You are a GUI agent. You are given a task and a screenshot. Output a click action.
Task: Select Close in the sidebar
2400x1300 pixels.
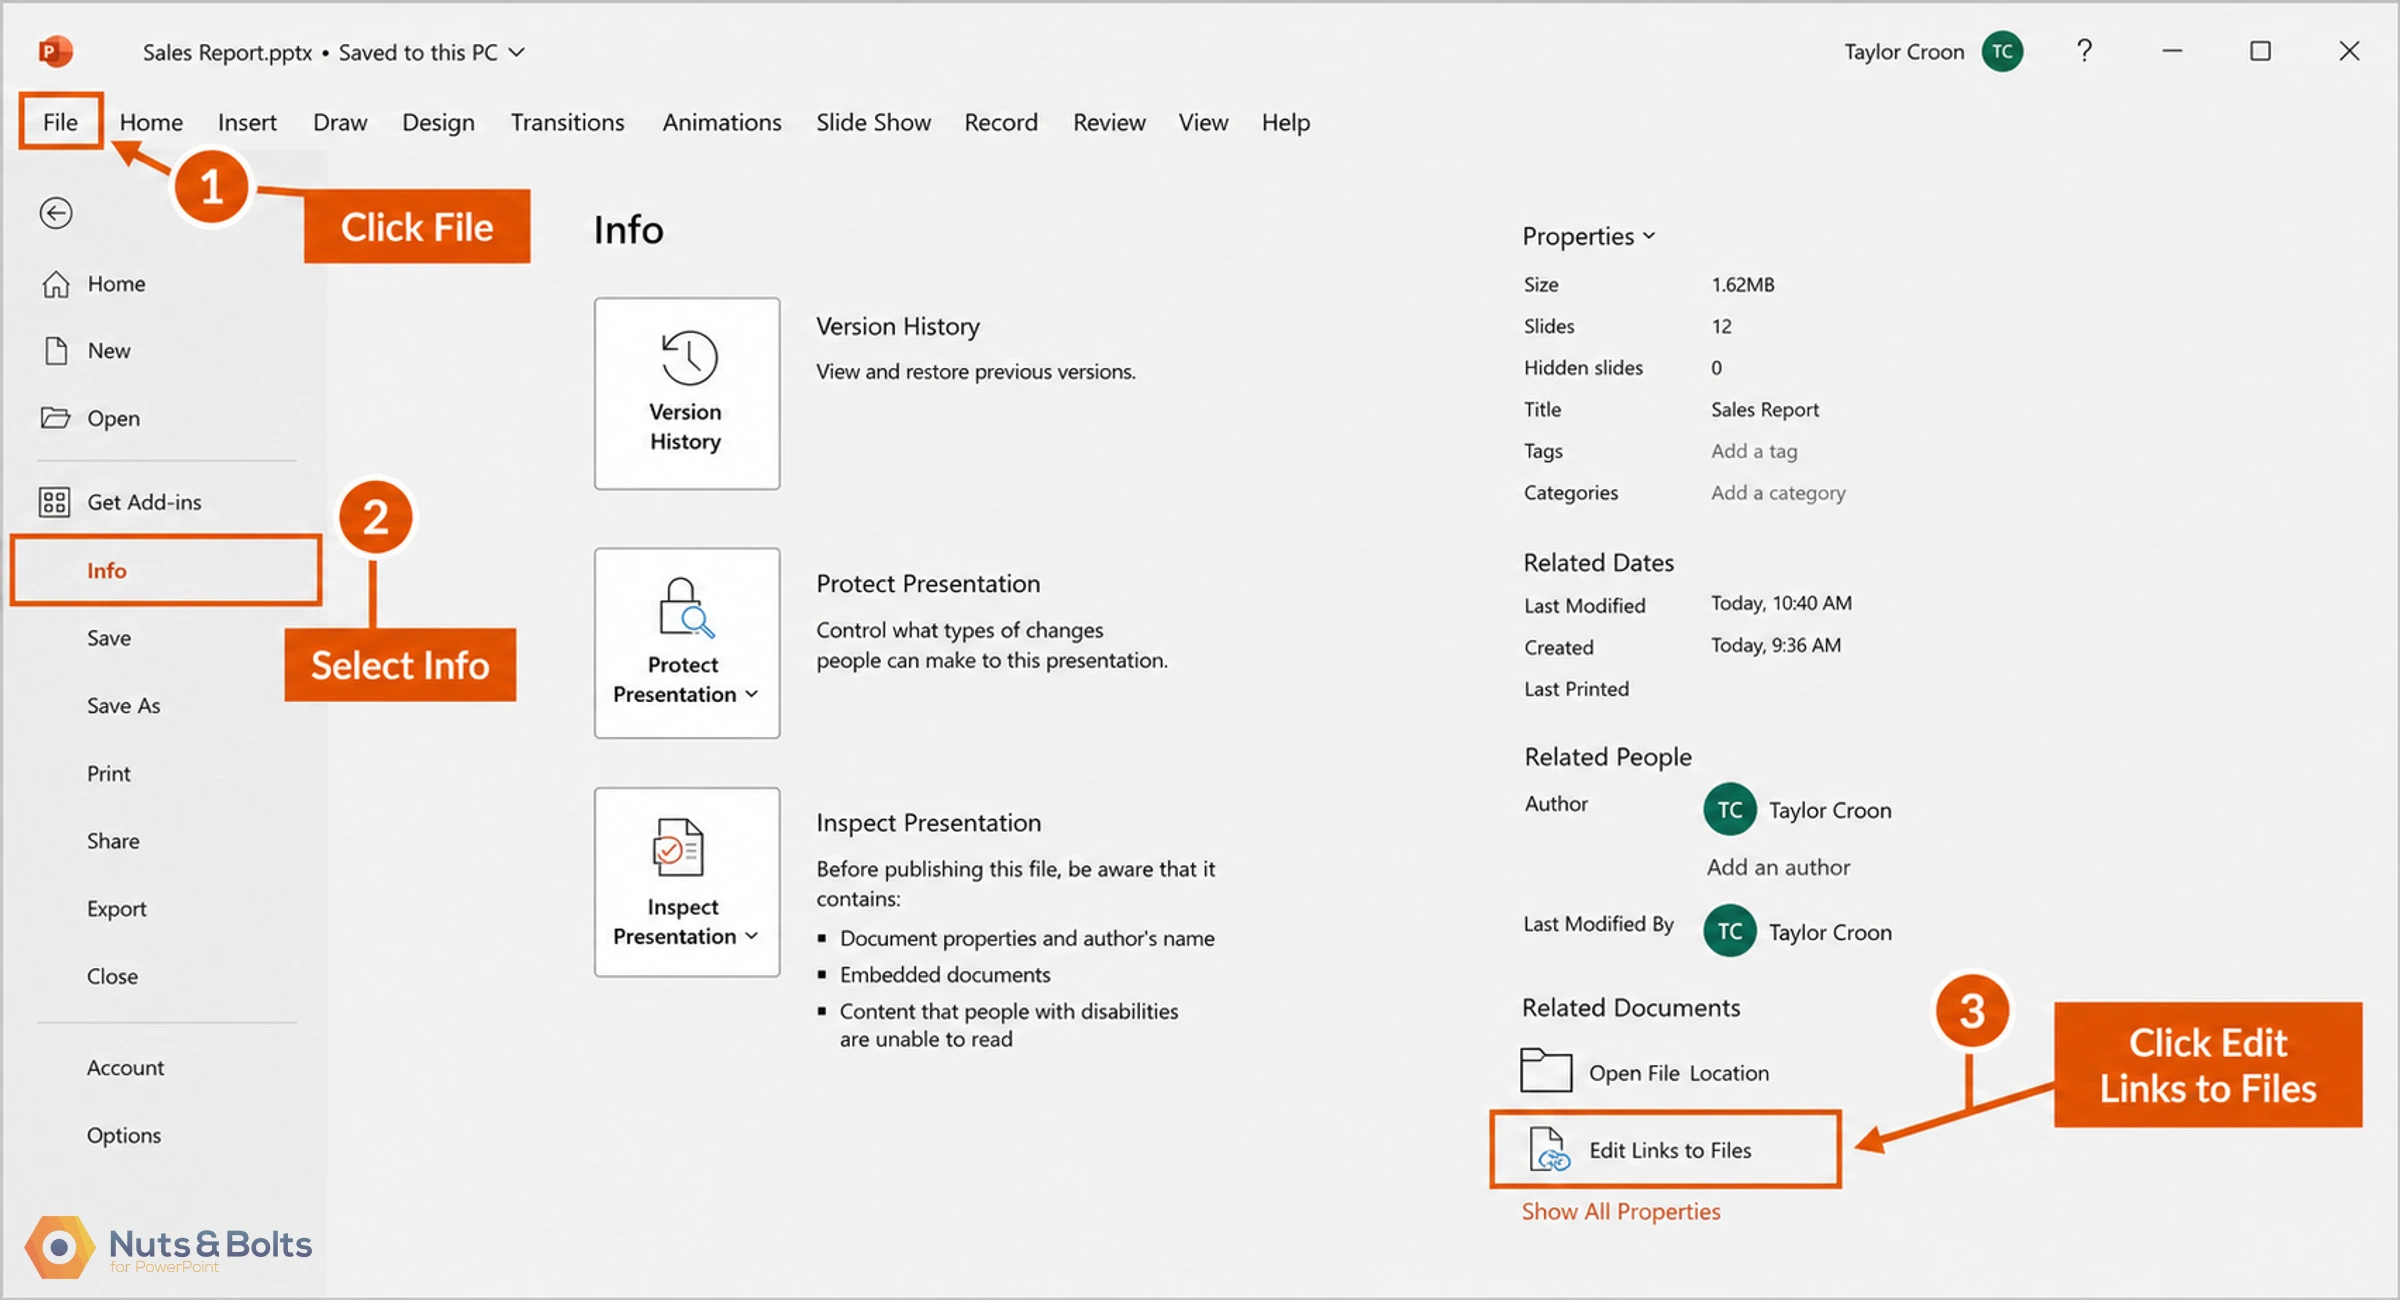coord(112,976)
